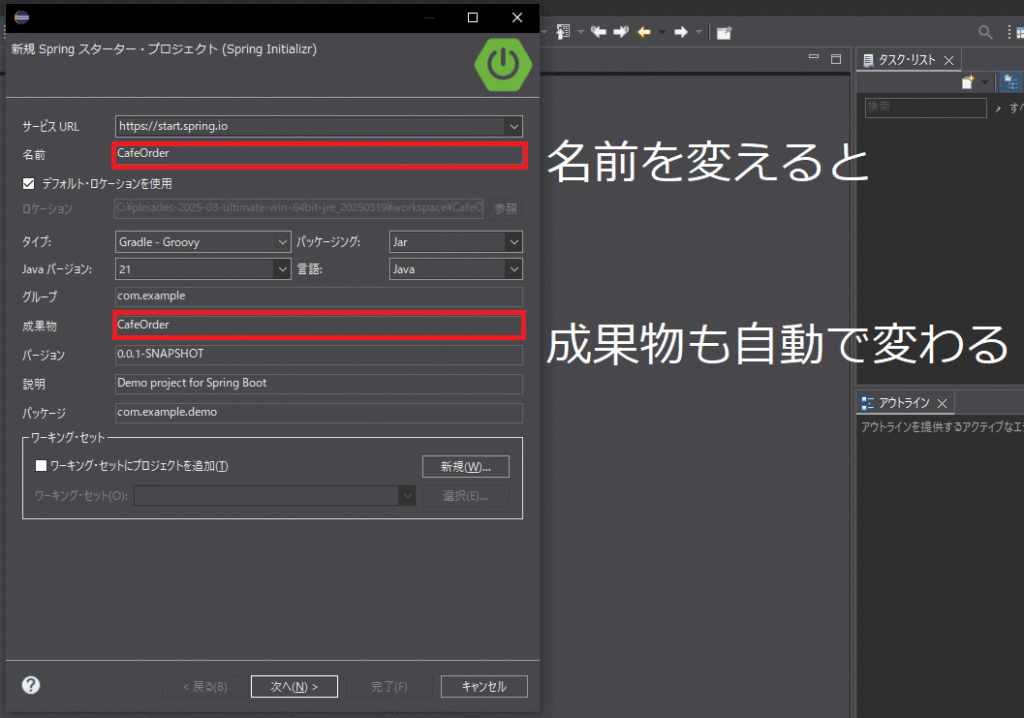
Task: Click the グループ field com.example
Action: pyautogui.click(x=319, y=297)
